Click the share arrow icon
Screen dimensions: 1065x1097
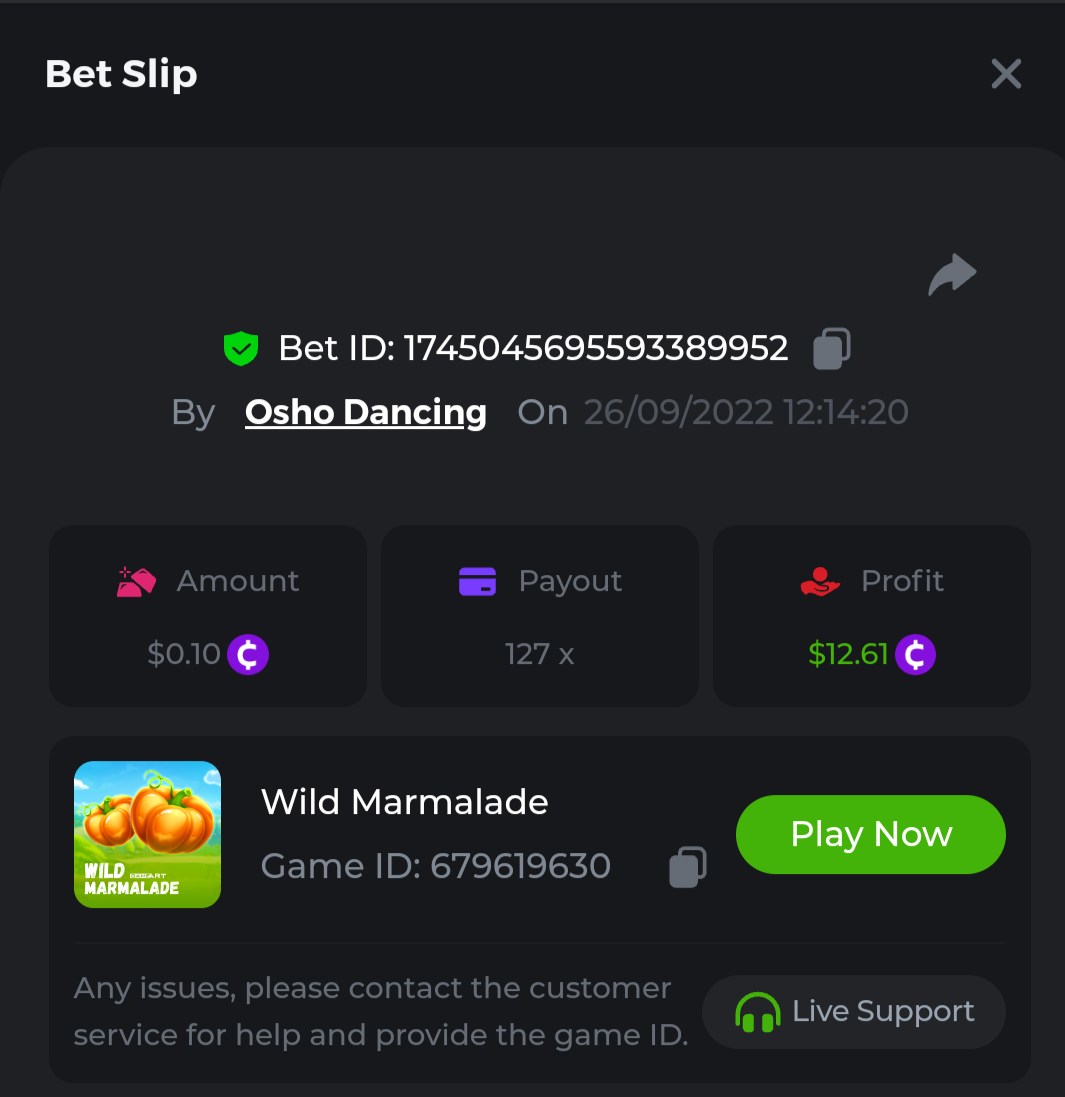coord(952,274)
